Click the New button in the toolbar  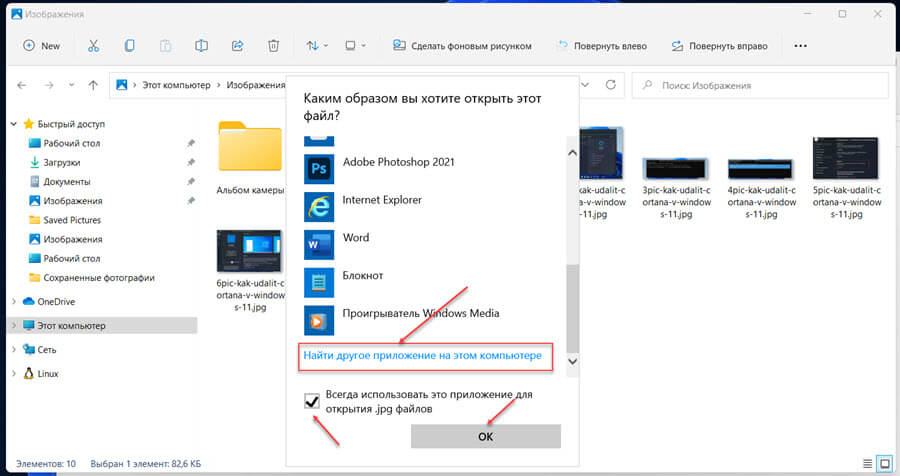click(41, 46)
